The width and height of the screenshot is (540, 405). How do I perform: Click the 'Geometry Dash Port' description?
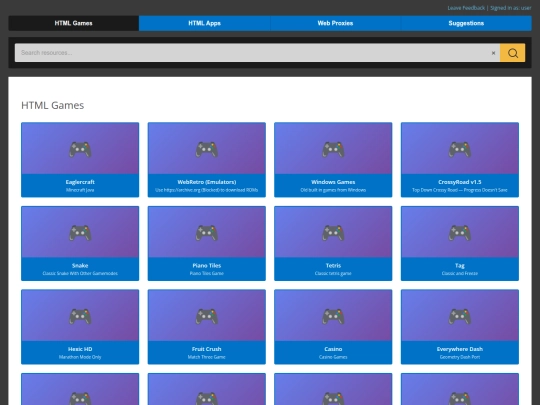460,357
